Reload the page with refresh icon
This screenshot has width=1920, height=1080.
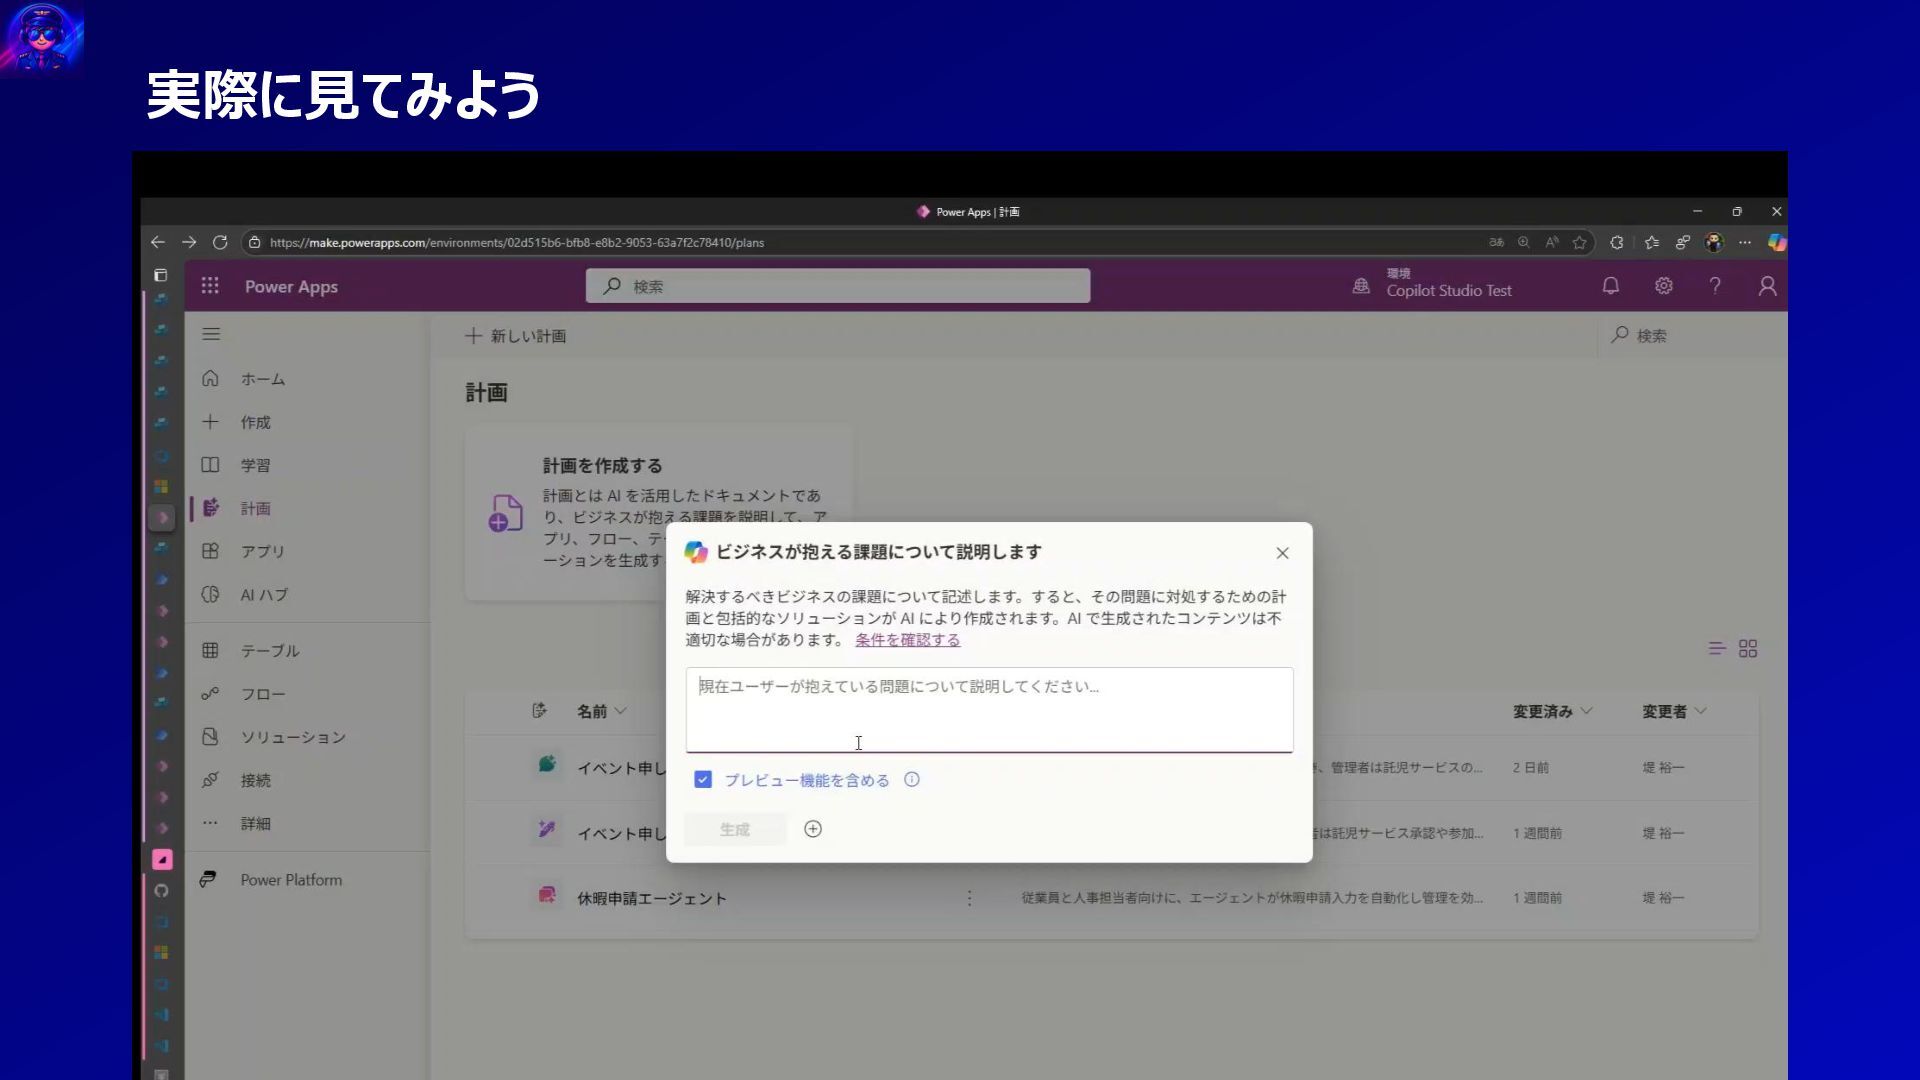coord(220,242)
